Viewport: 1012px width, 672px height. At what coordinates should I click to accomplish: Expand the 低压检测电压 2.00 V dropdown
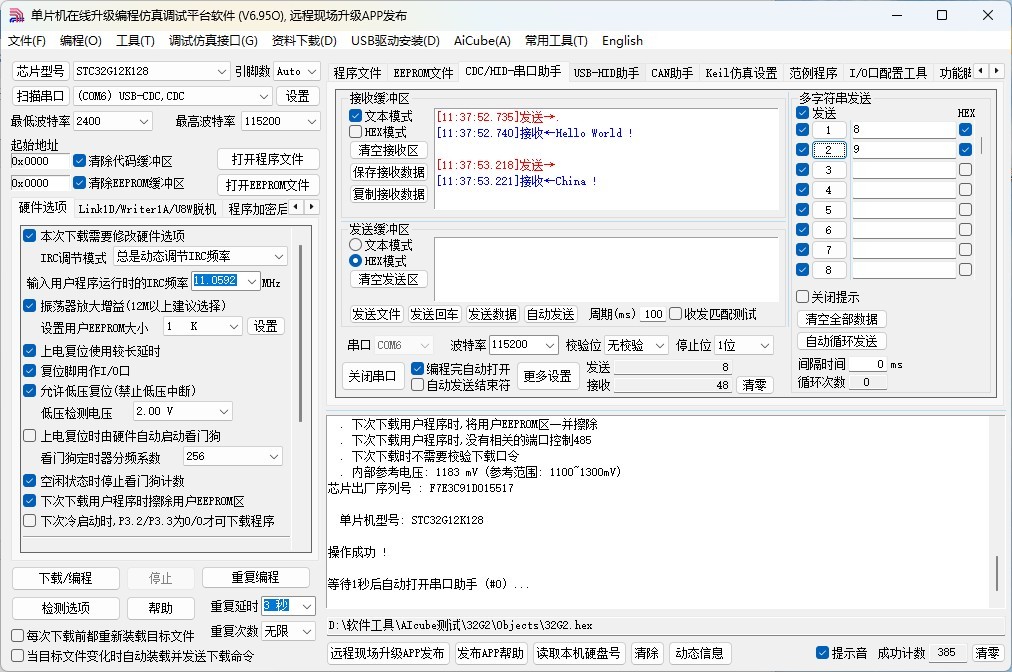pos(223,411)
